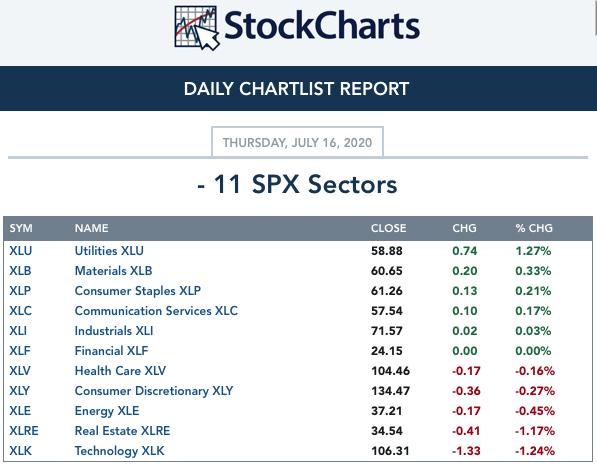Click the XLI symbol link

click(18, 331)
